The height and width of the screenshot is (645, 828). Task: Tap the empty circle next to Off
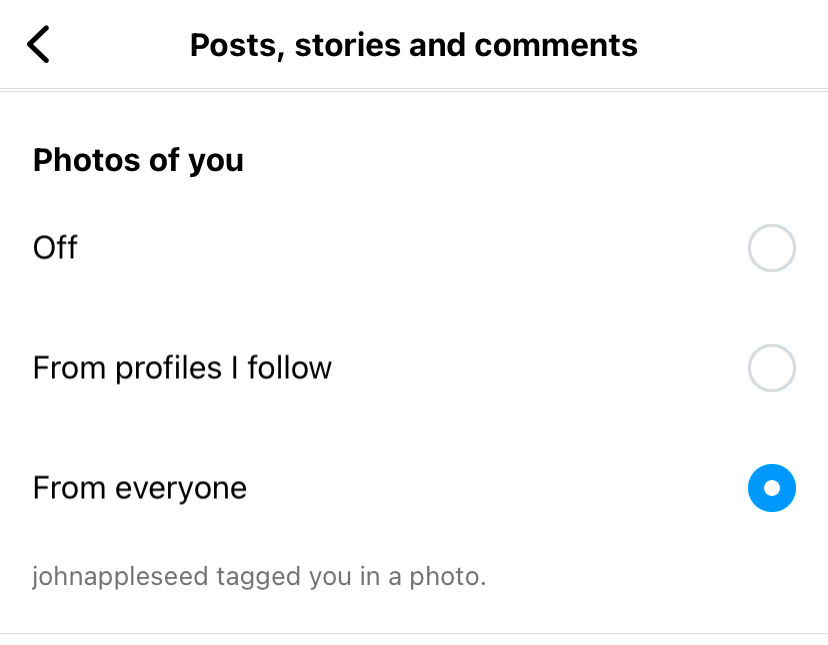click(771, 247)
